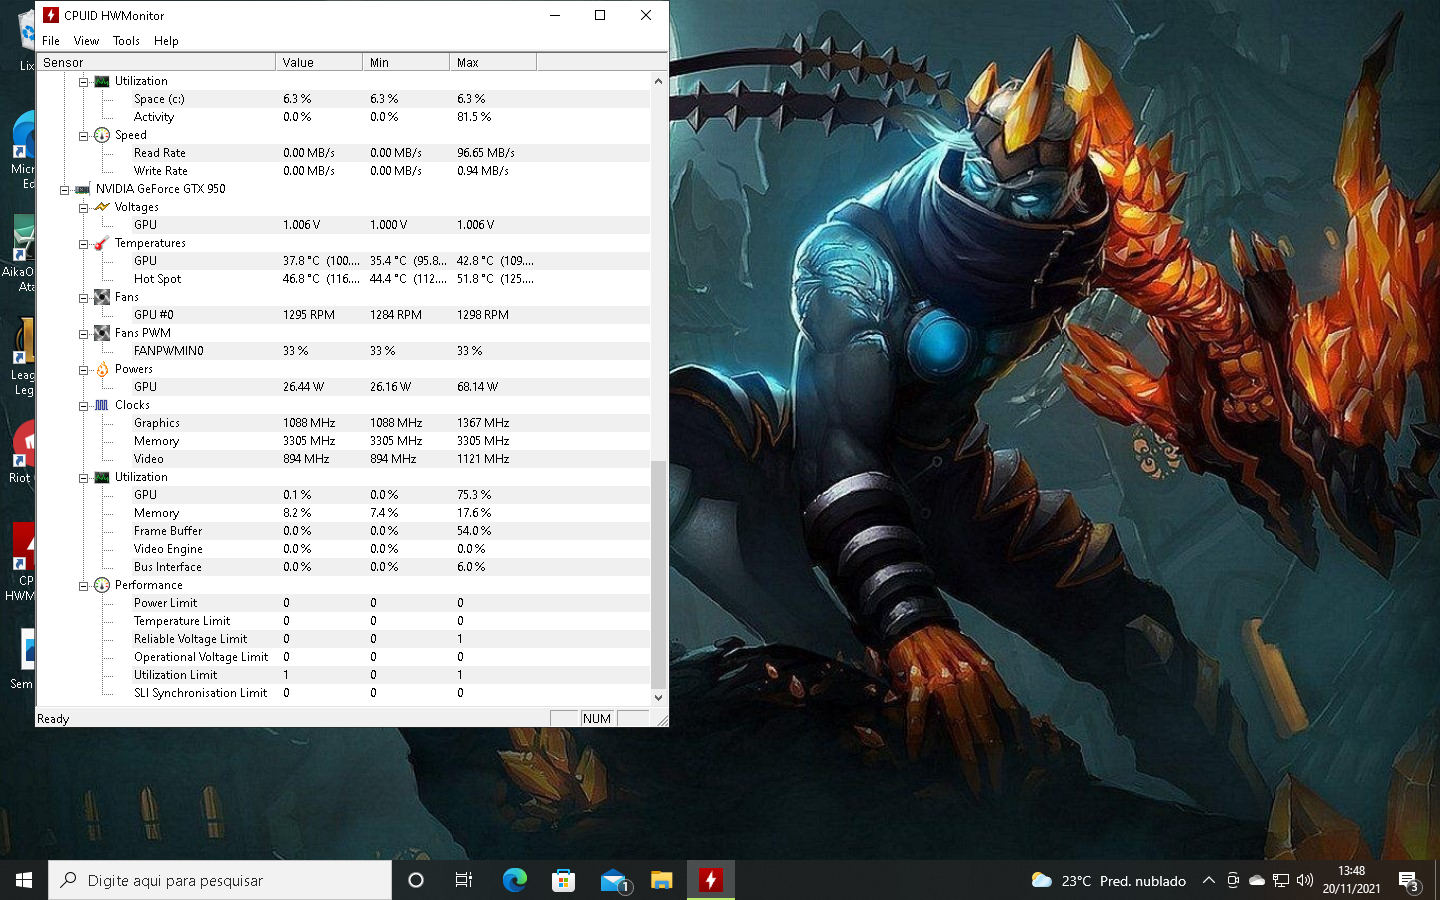The width and height of the screenshot is (1440, 900).
Task: Collapse the Fans node
Action: point(84,297)
